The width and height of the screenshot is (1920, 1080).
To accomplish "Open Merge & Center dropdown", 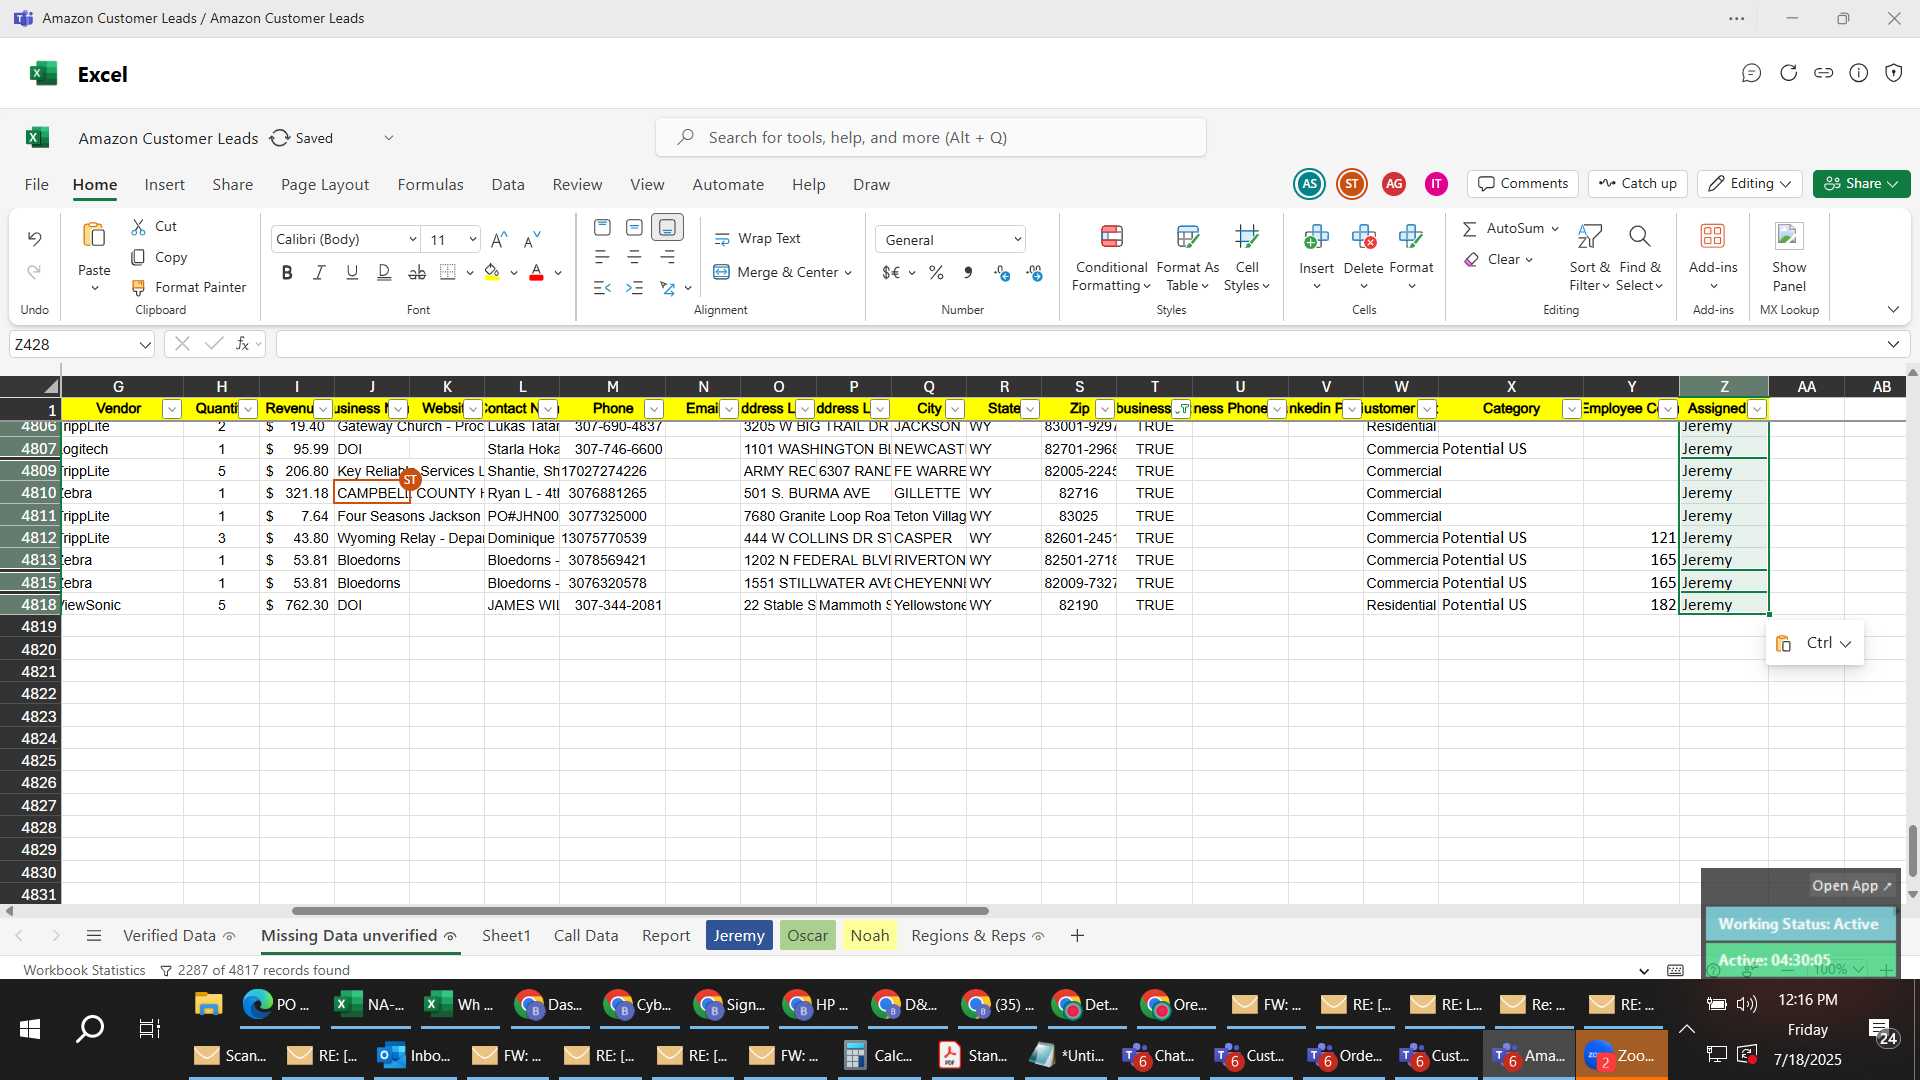I will coord(848,273).
